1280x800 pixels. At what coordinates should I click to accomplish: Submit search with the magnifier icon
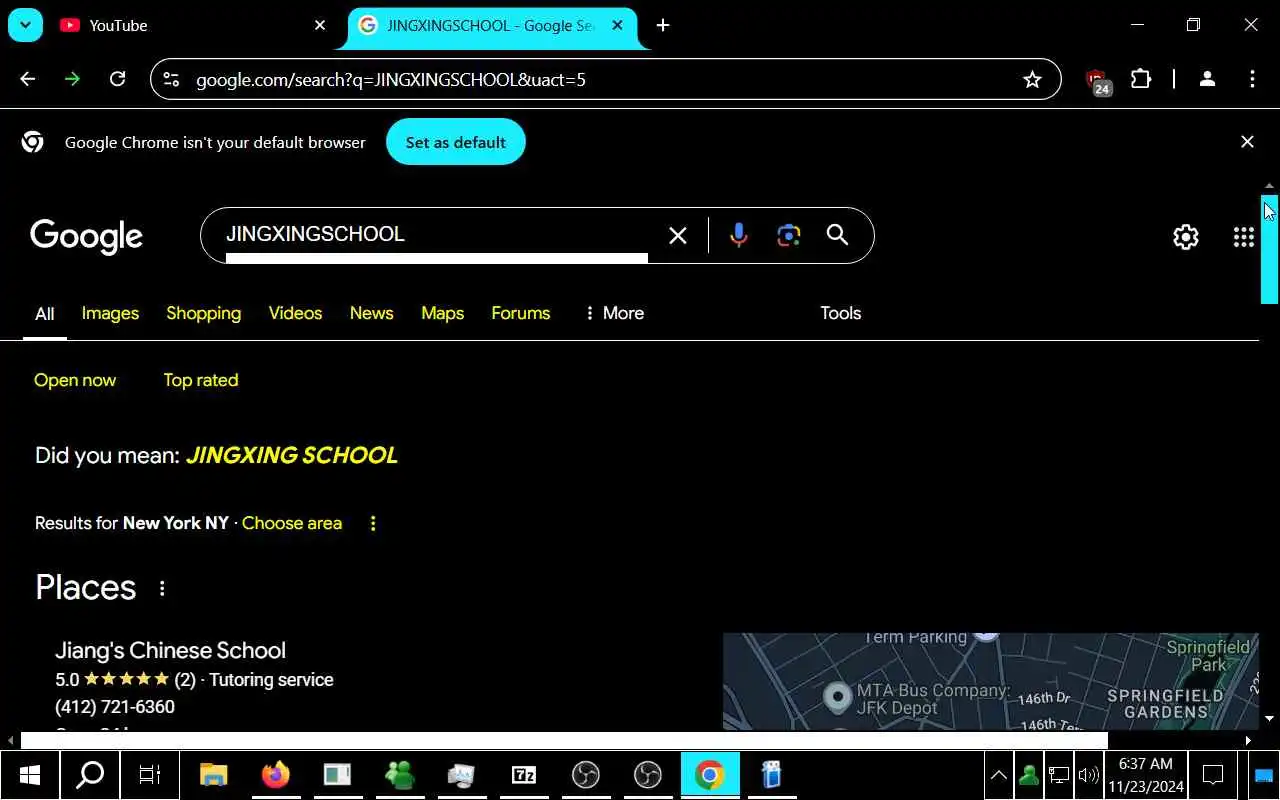(837, 235)
